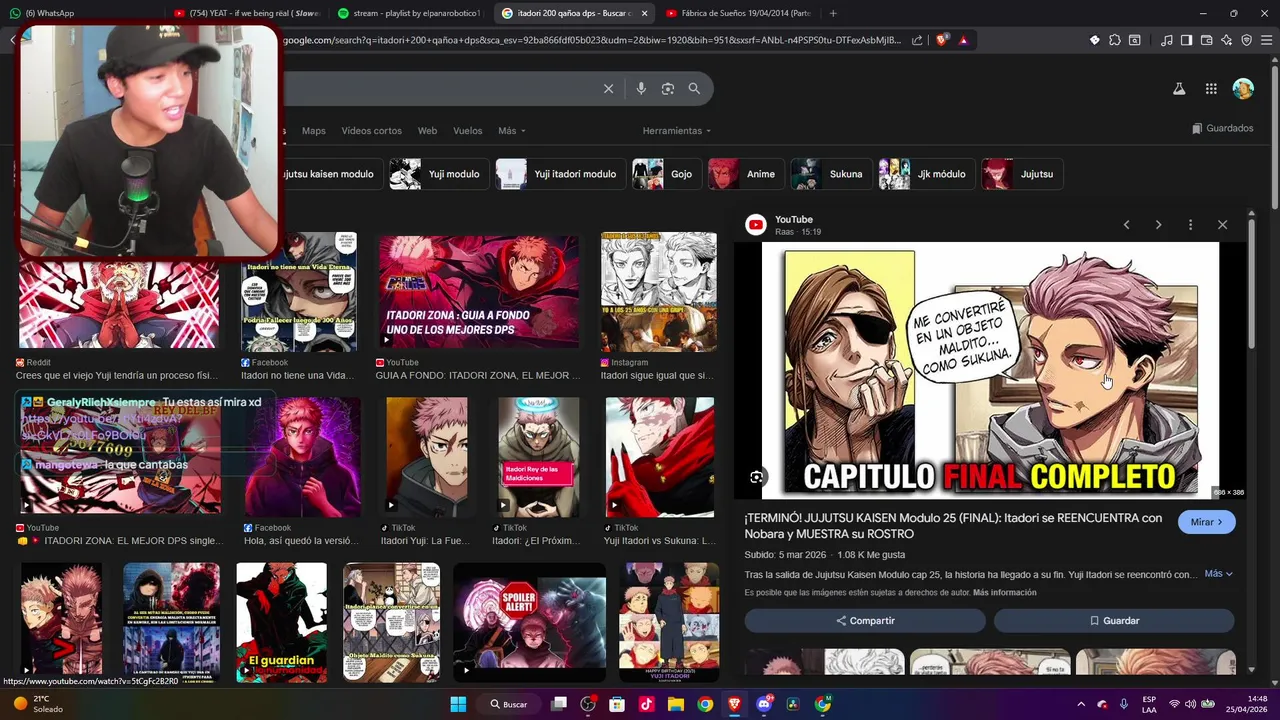Click the Brave Shields lion icon
The width and height of the screenshot is (1280, 720).
tap(942, 40)
